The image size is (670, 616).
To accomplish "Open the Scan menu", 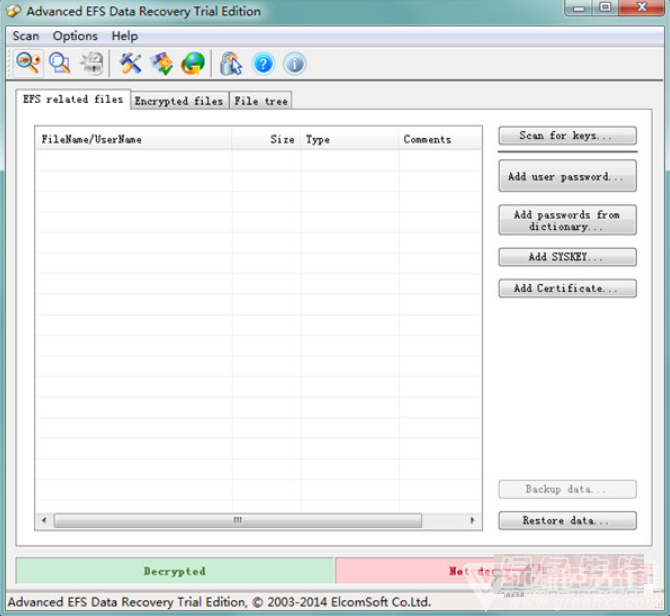I will [26, 36].
